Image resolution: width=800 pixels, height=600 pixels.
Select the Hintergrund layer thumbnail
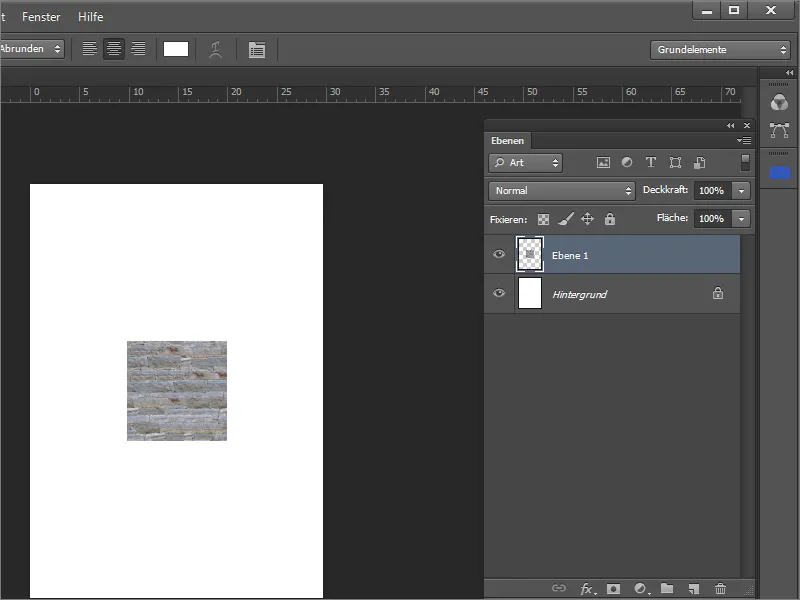pyautogui.click(x=530, y=293)
